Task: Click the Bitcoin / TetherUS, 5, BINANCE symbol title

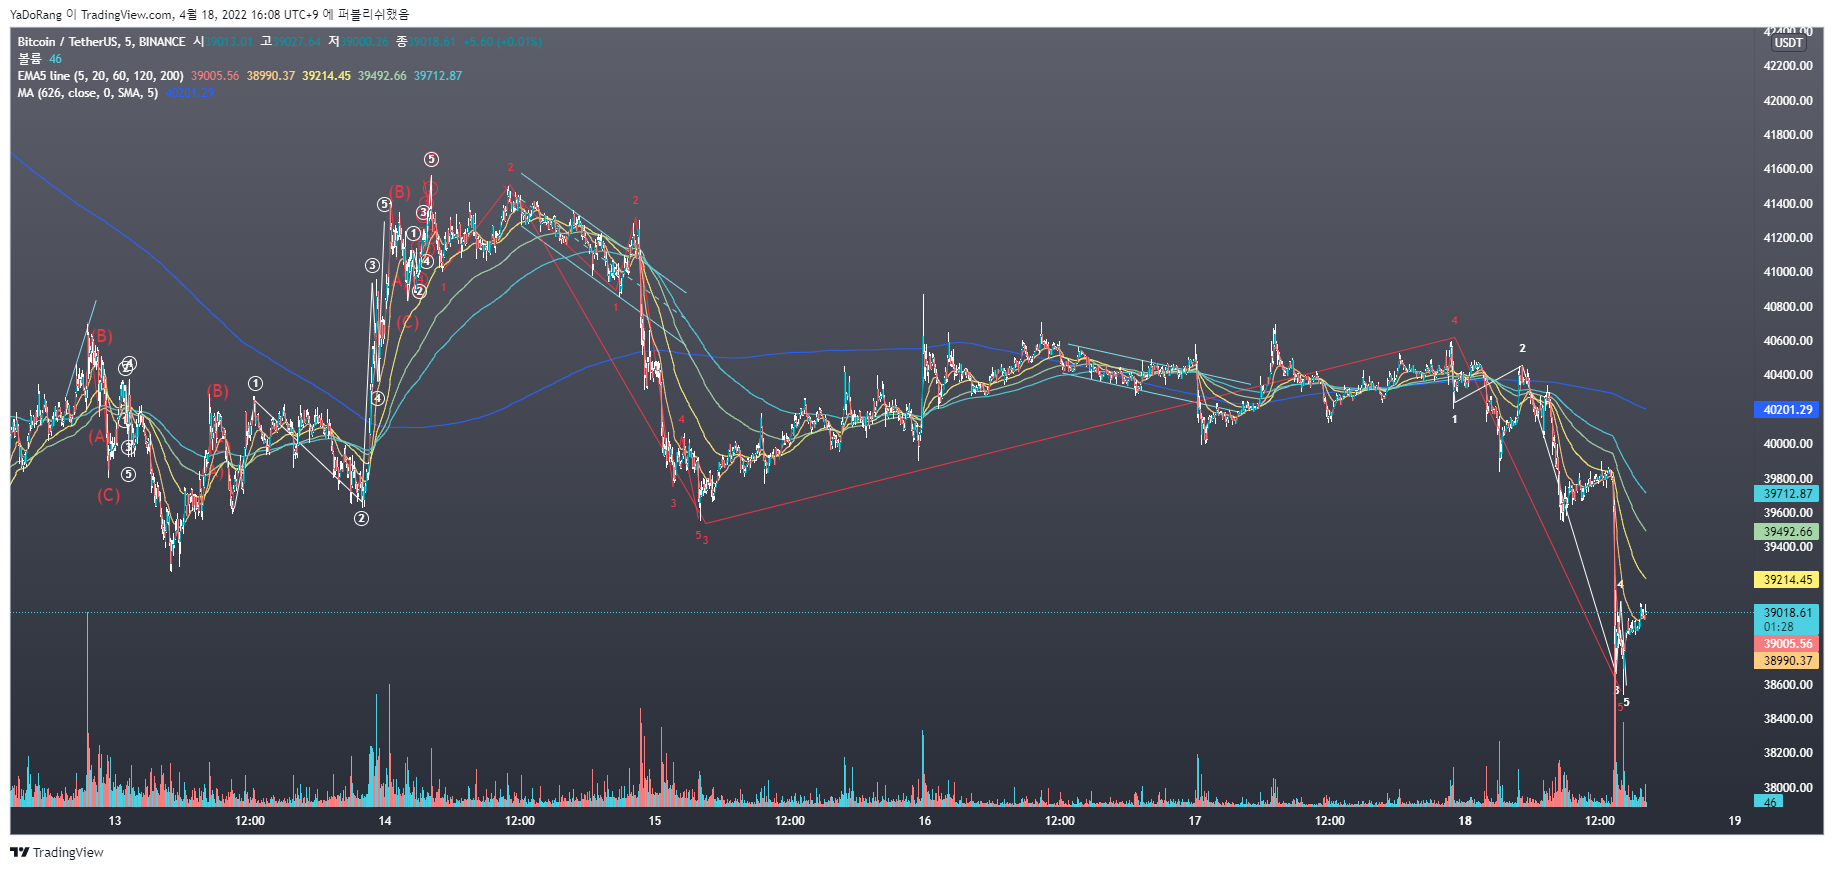Action: pyautogui.click(x=101, y=42)
